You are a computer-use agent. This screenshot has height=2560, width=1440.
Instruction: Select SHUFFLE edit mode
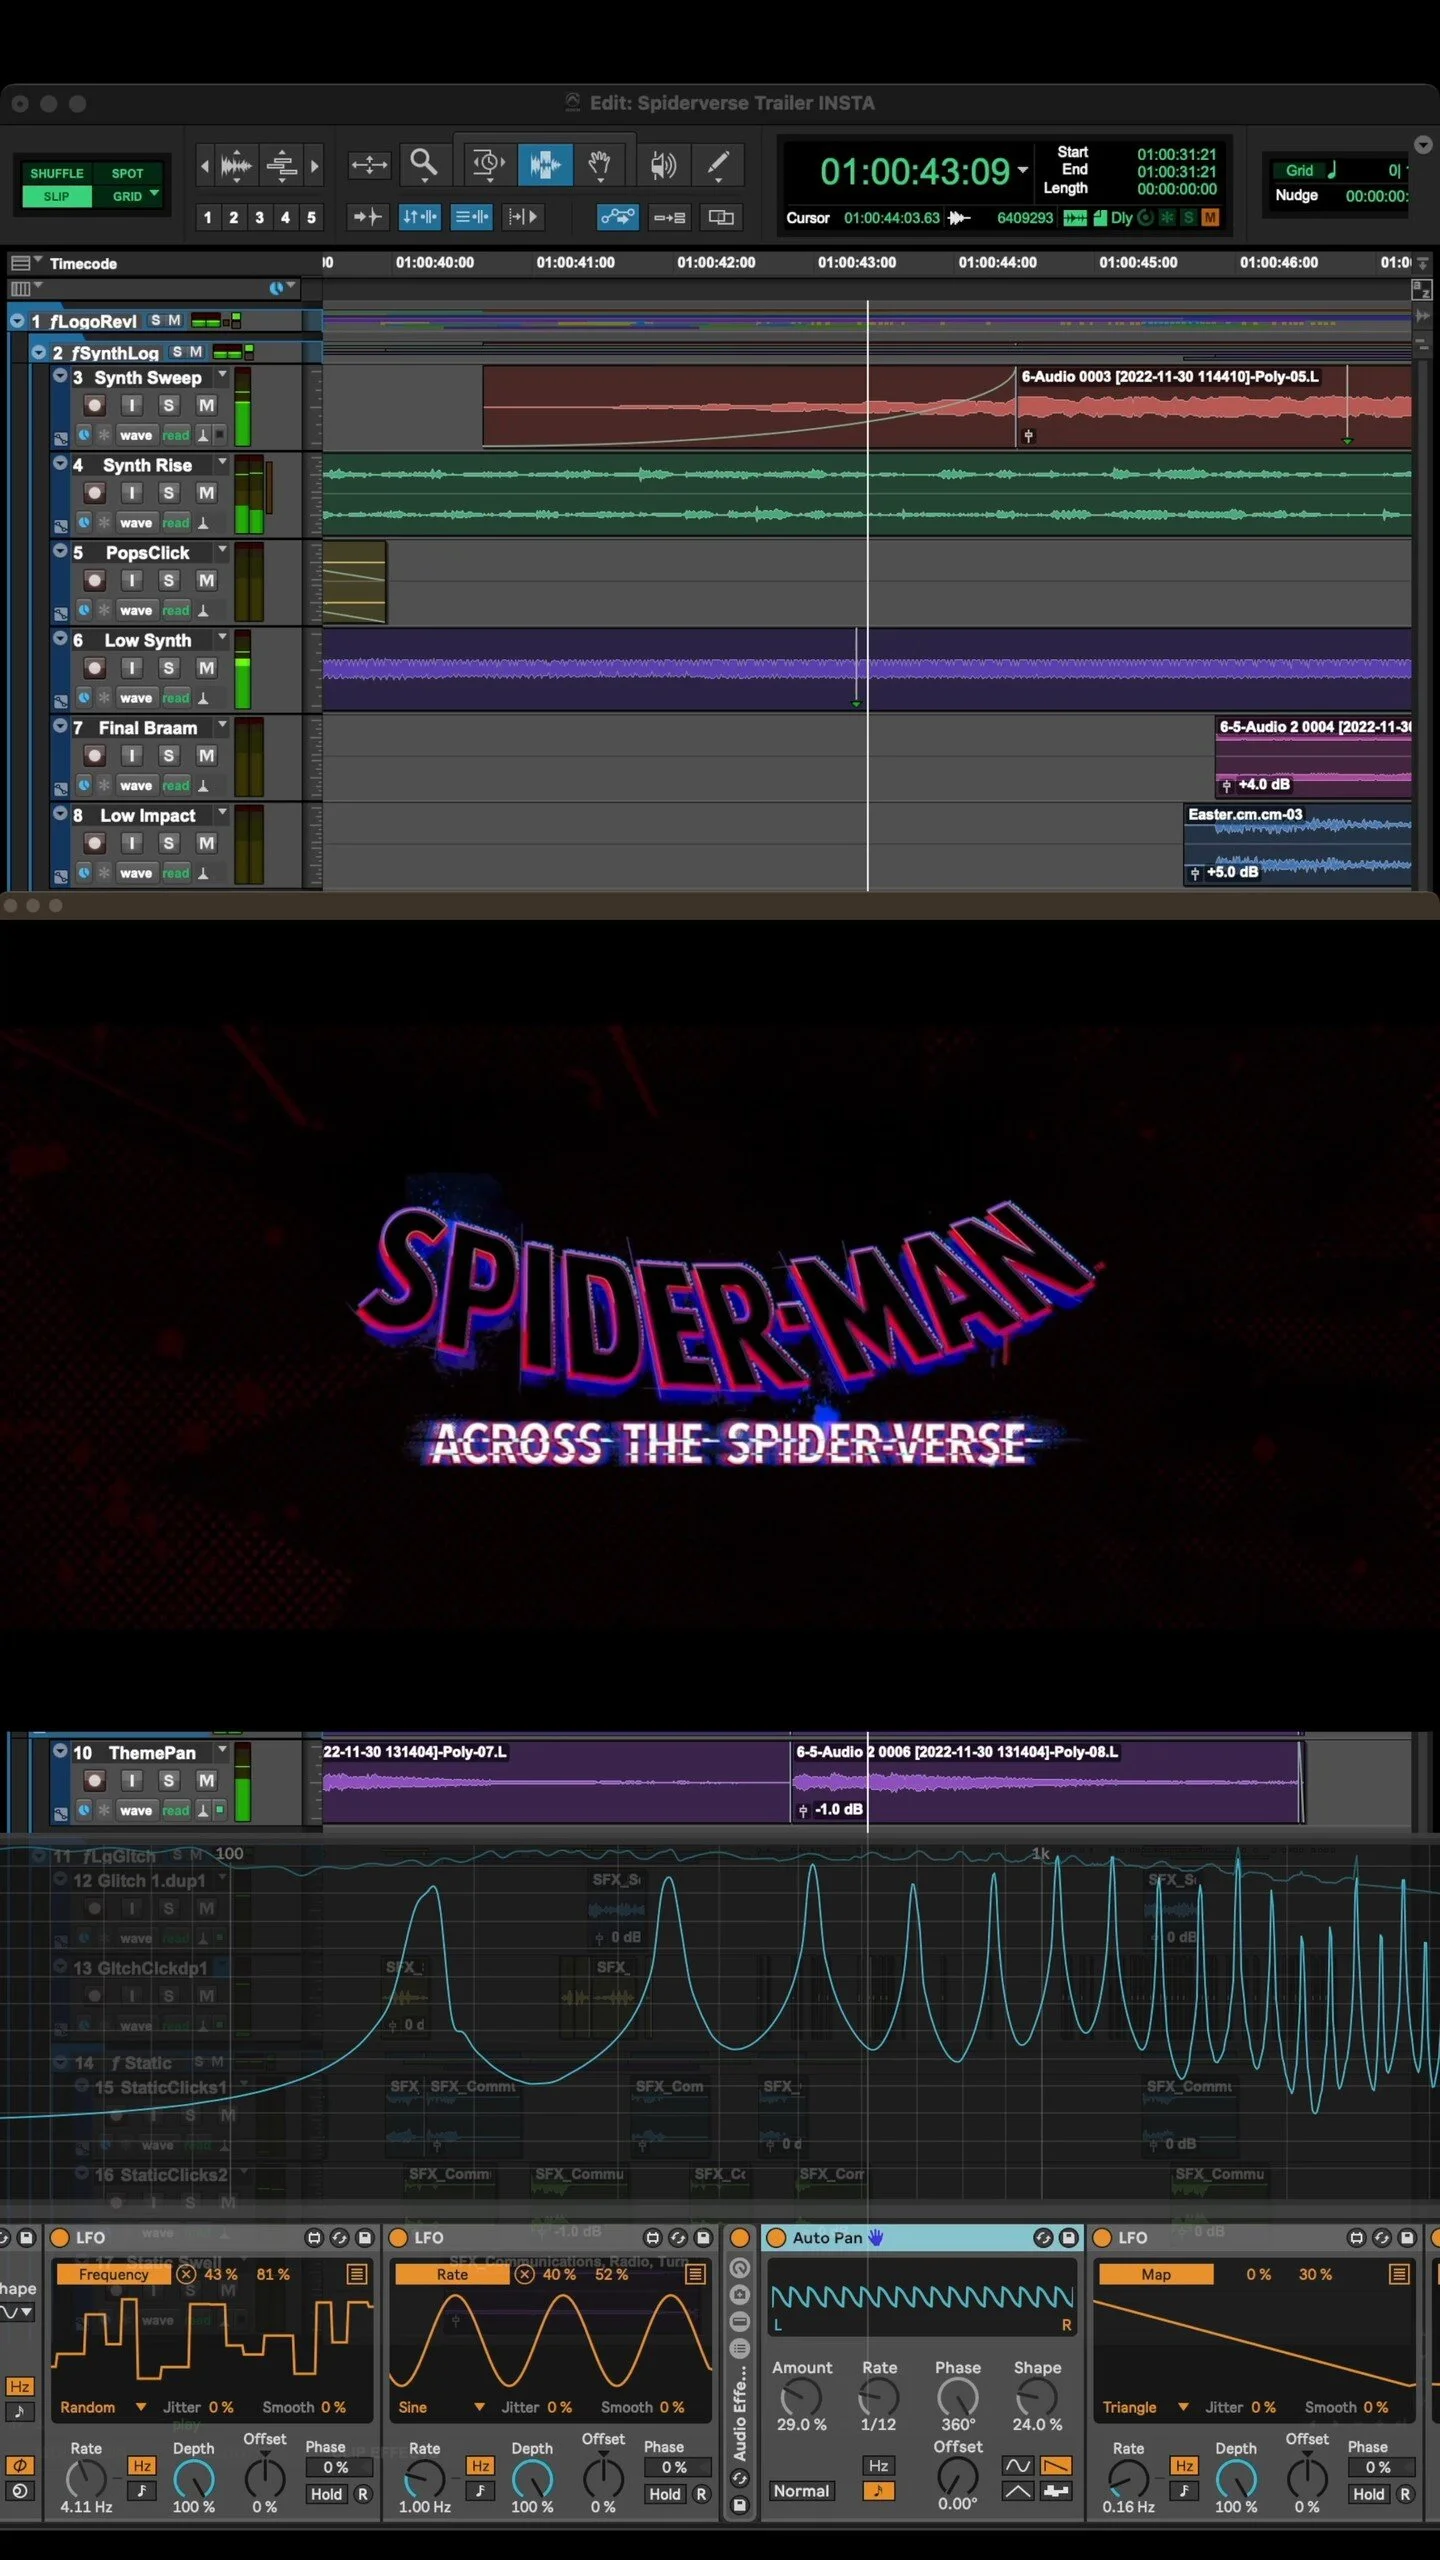(57, 173)
